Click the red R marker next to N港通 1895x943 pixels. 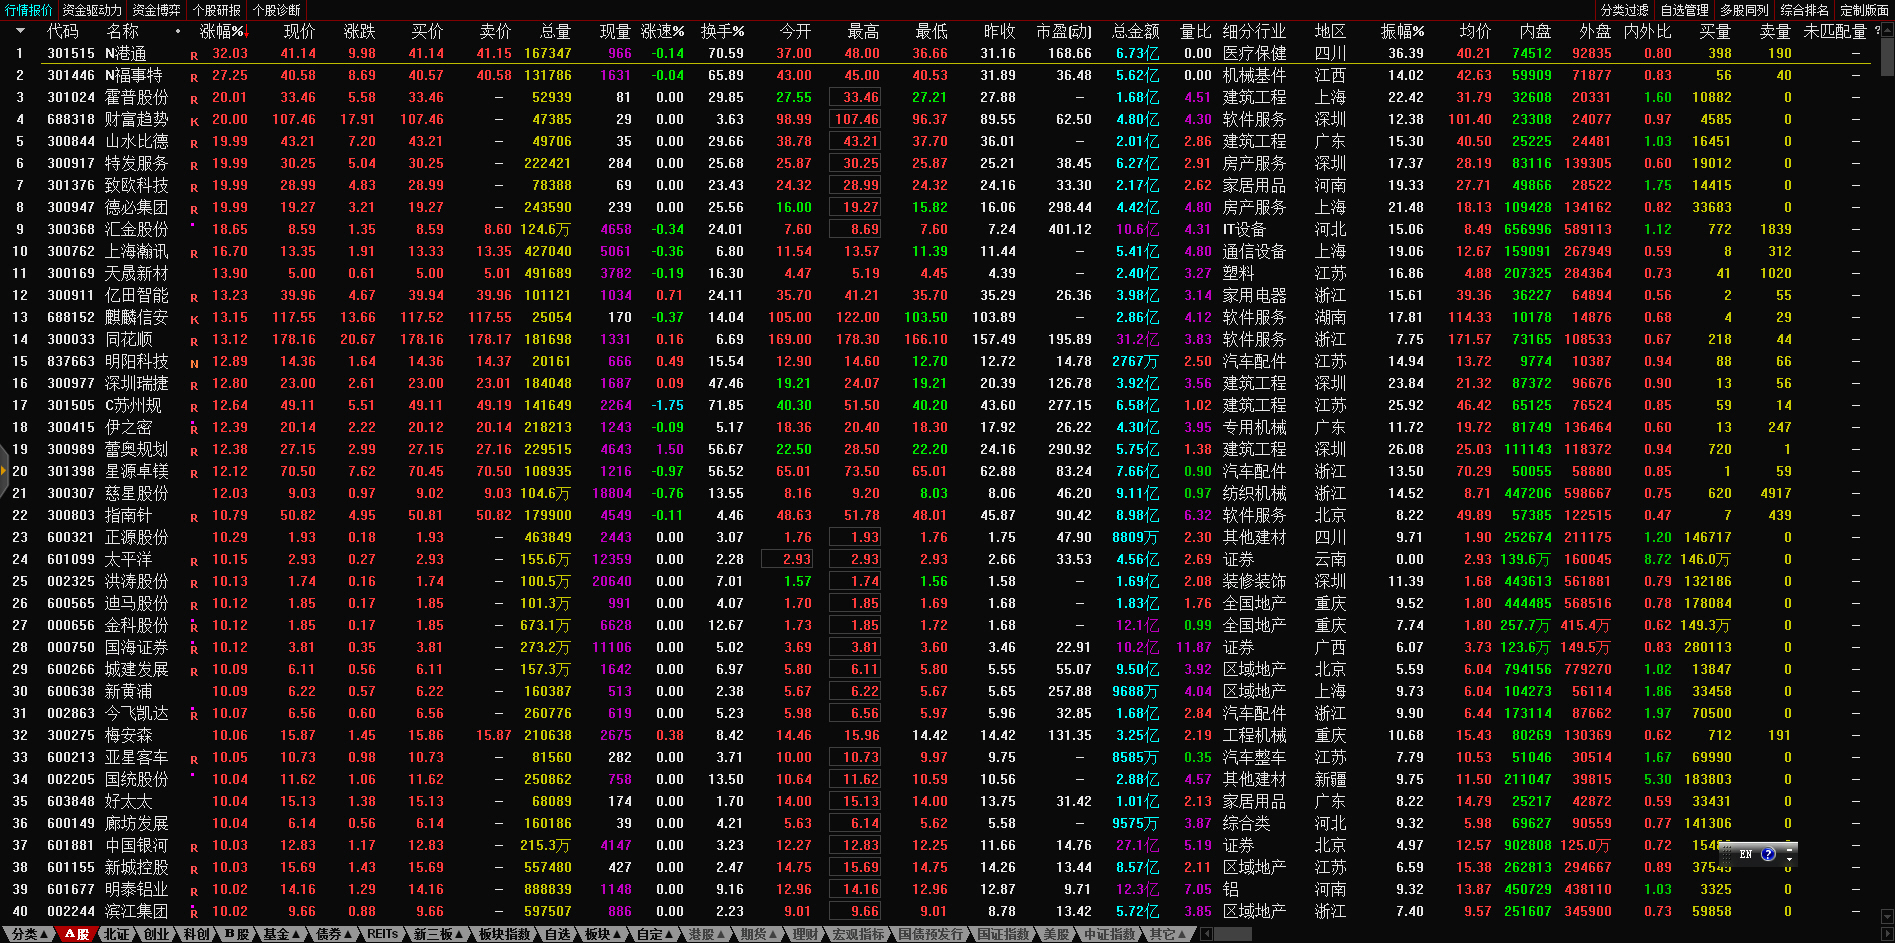194,55
